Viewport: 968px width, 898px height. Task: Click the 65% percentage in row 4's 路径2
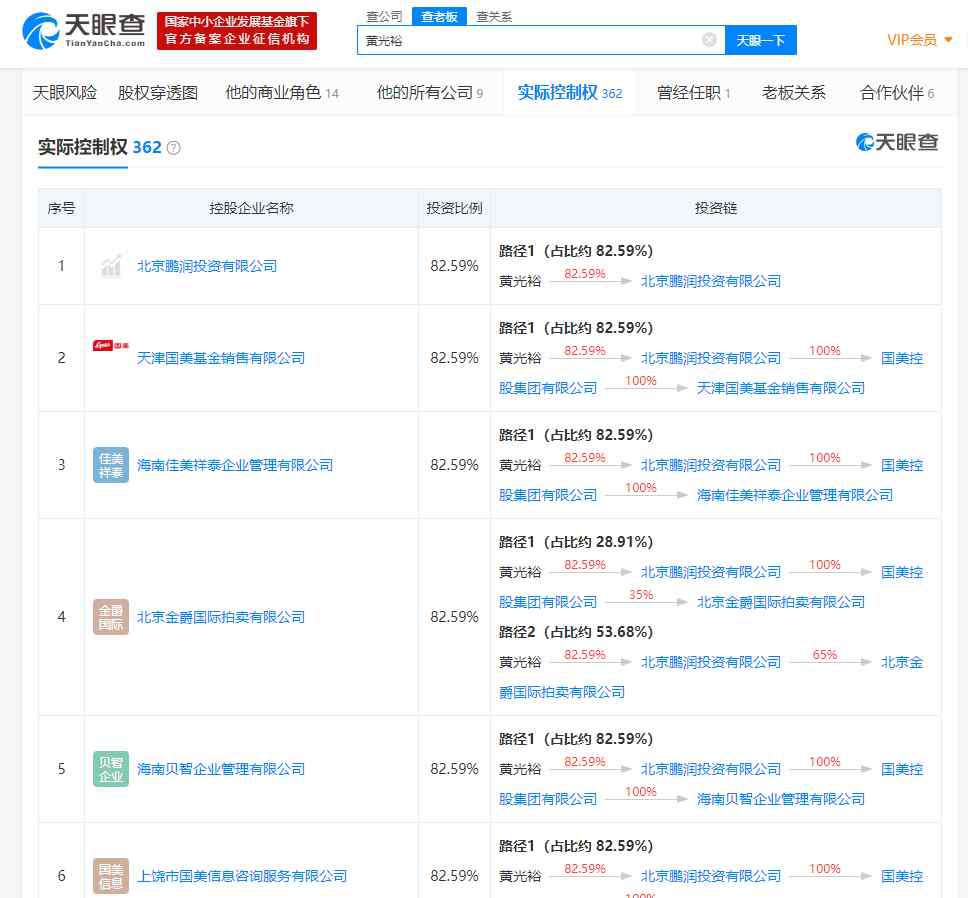(825, 654)
